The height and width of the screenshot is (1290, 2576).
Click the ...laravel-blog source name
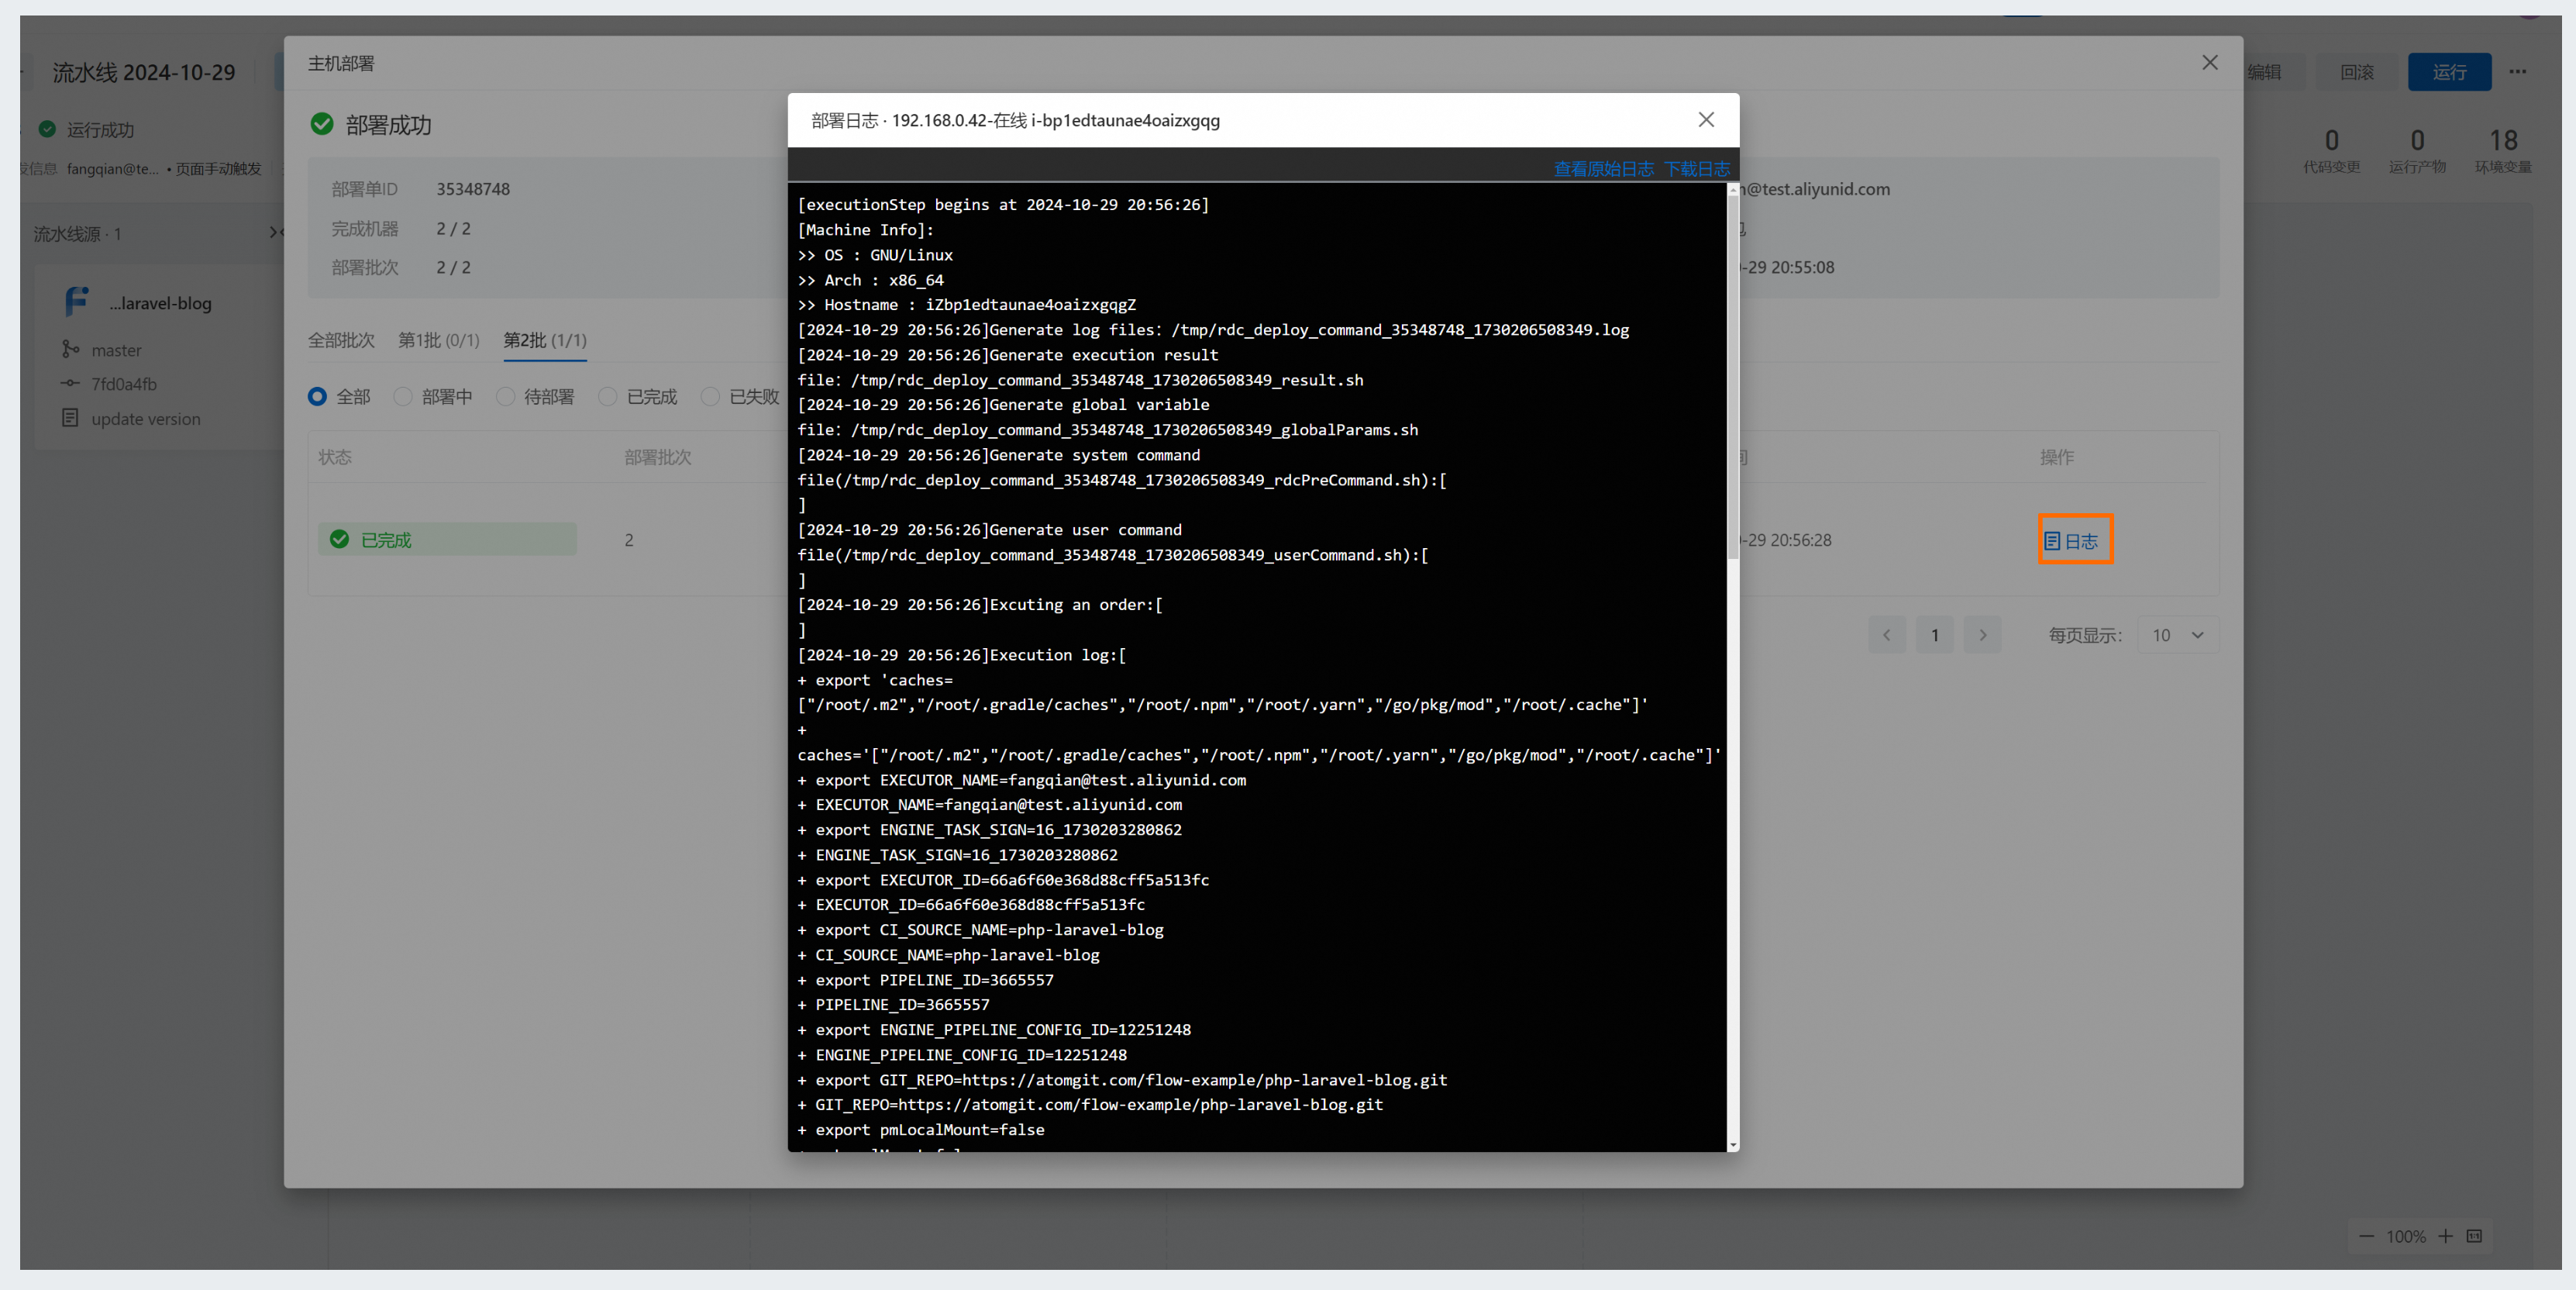(161, 303)
